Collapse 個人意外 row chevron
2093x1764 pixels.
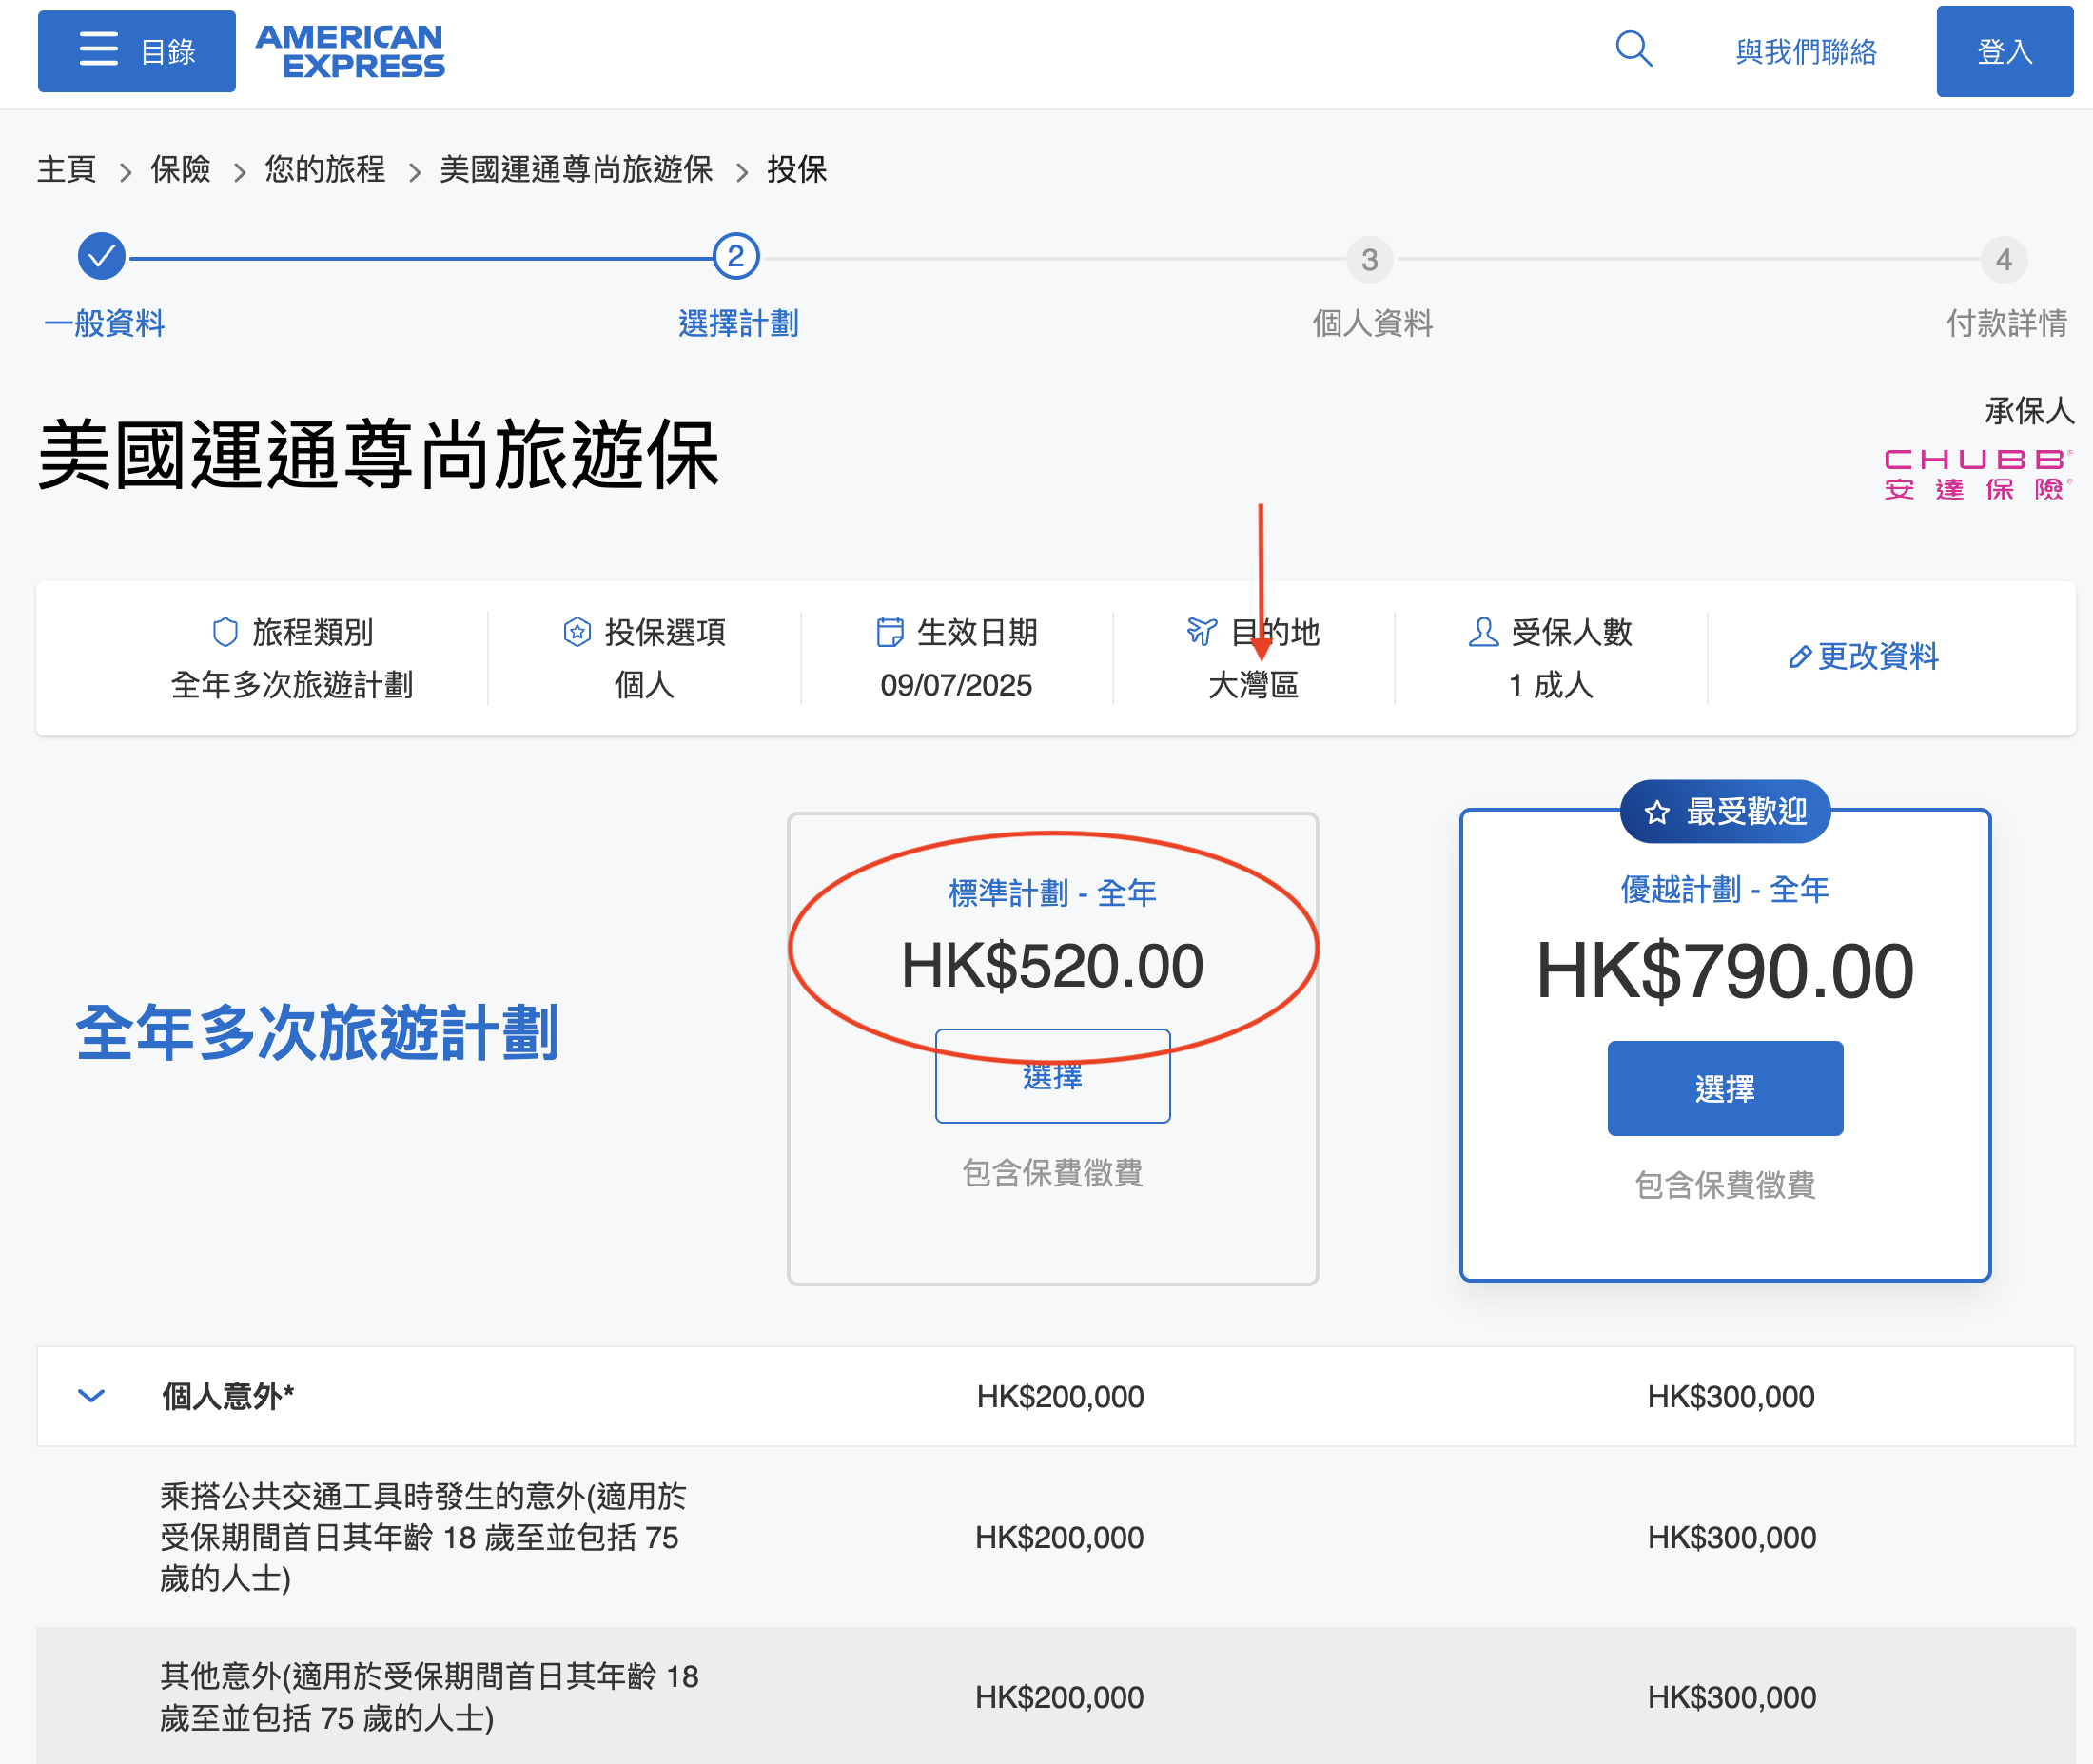click(x=91, y=1396)
